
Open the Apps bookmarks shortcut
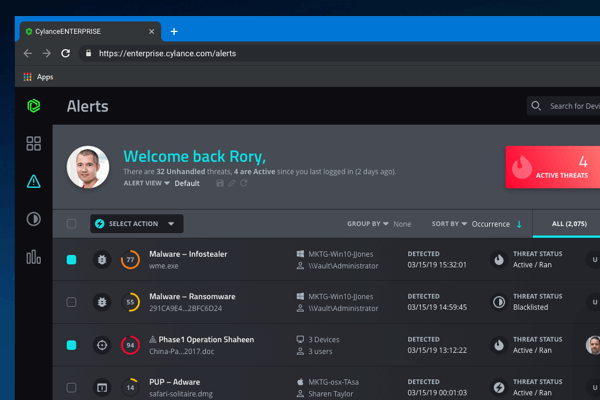tap(38, 77)
